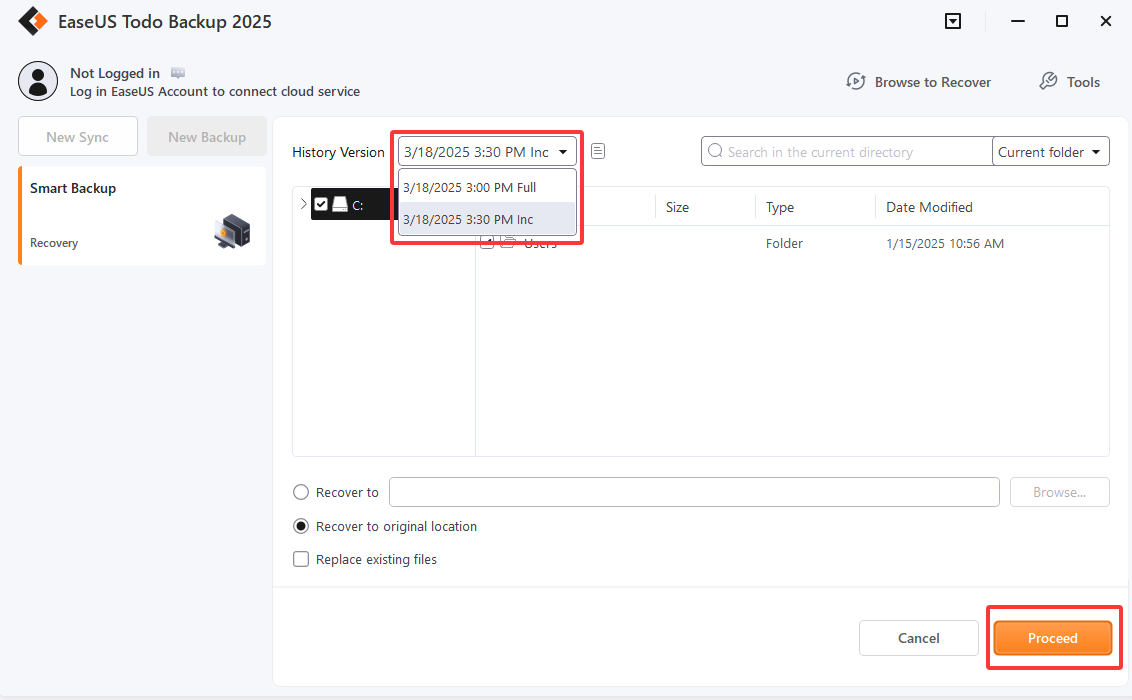Click the Tools label
This screenshot has width=1132, height=700.
(1083, 82)
